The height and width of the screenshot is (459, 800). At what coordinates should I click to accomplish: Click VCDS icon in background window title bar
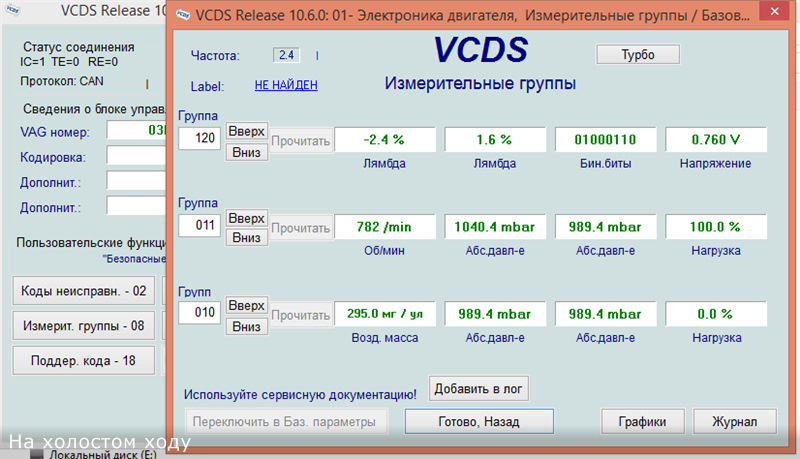coord(13,9)
